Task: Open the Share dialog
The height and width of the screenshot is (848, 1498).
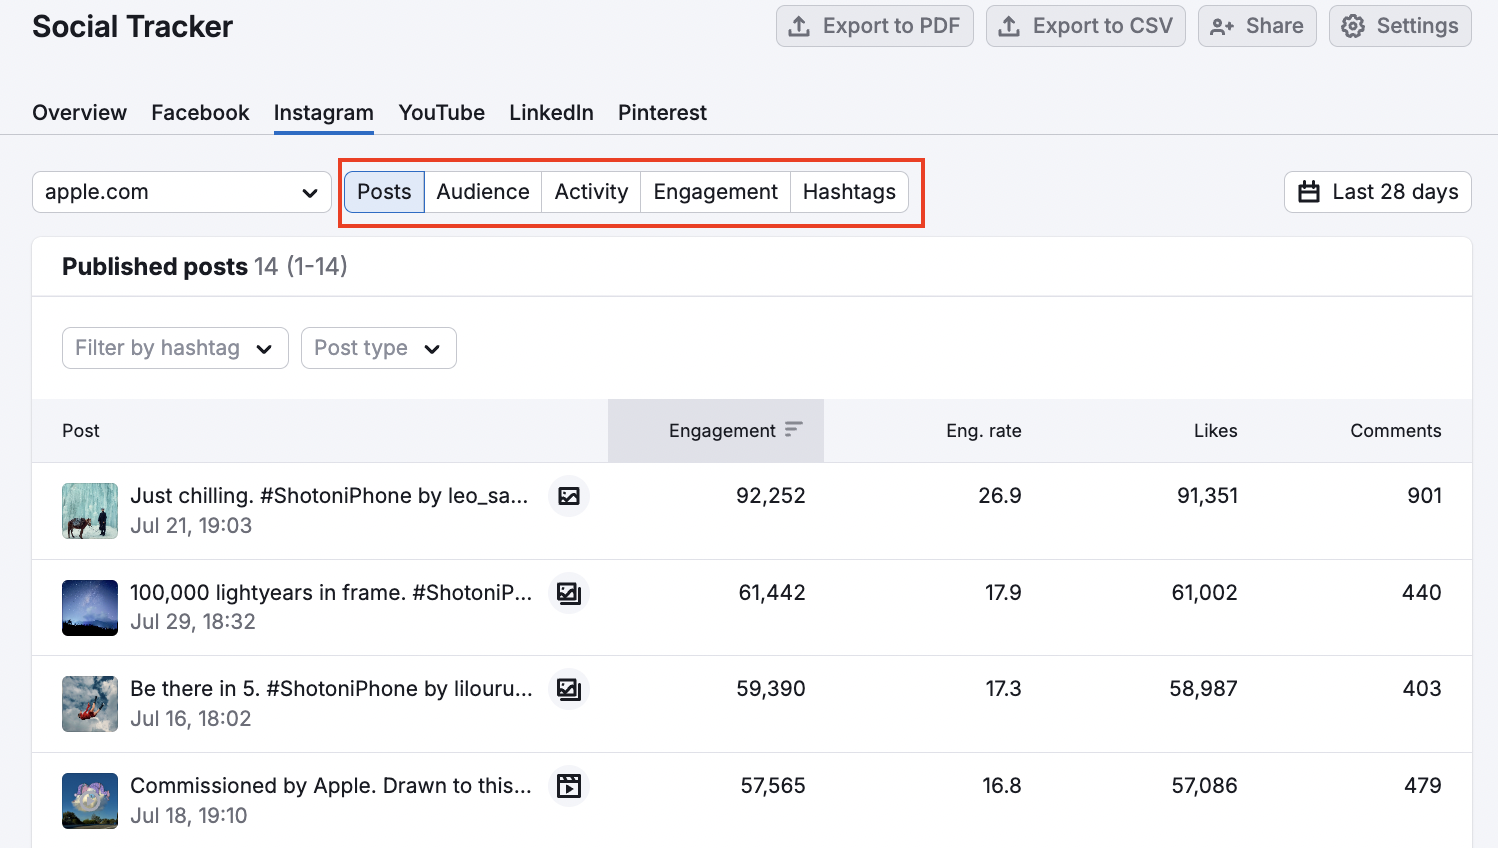Action: point(1256,26)
